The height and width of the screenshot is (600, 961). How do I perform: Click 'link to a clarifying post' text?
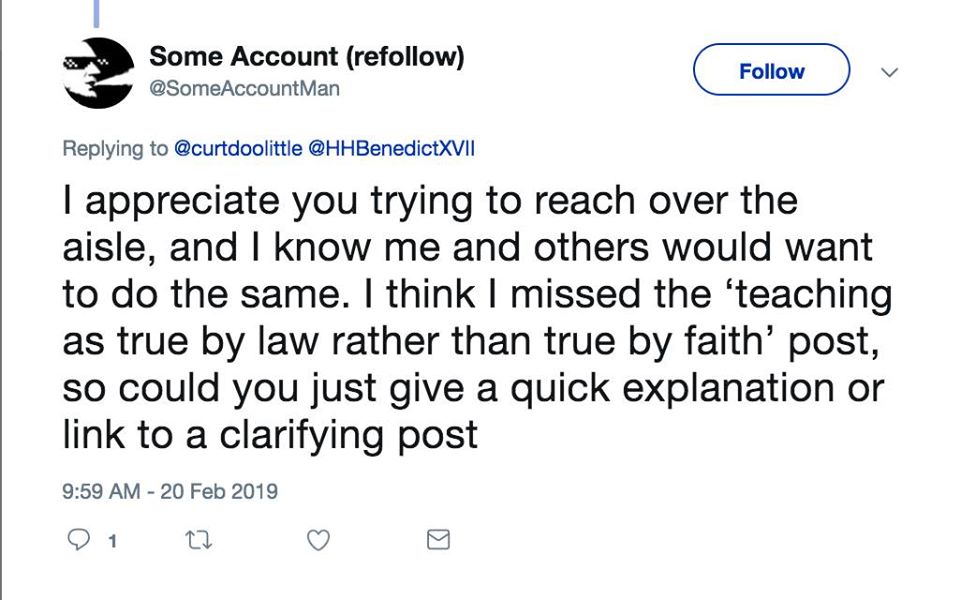(270, 435)
